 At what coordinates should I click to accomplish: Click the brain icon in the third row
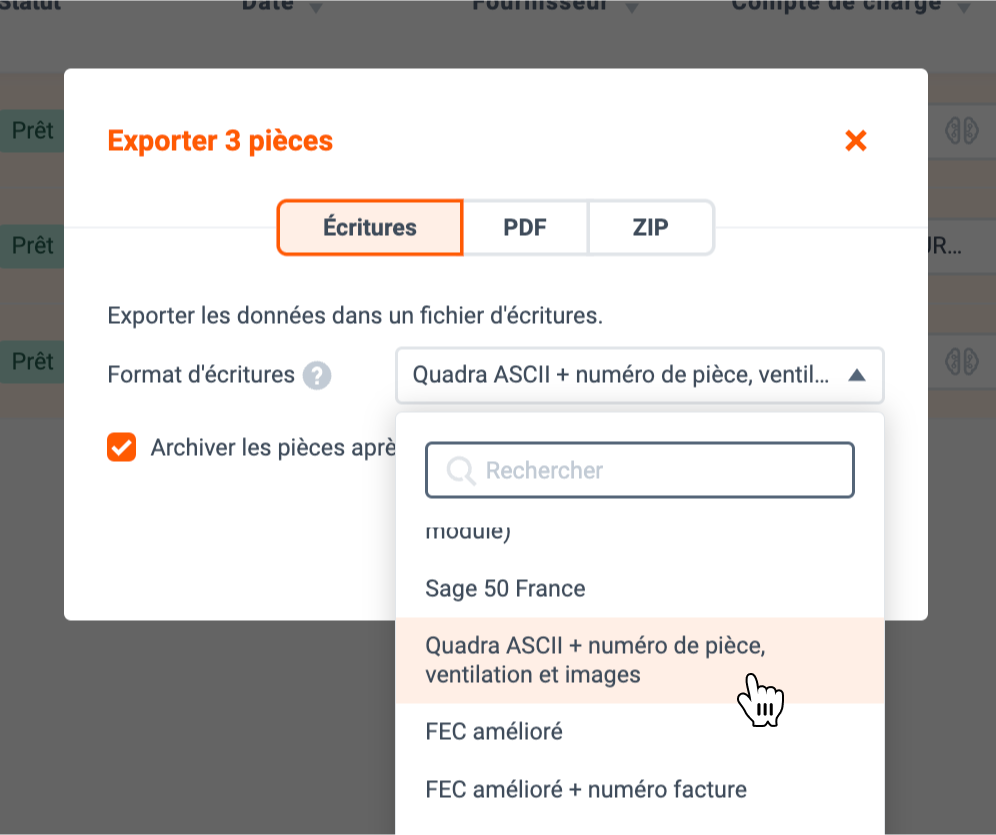click(961, 361)
